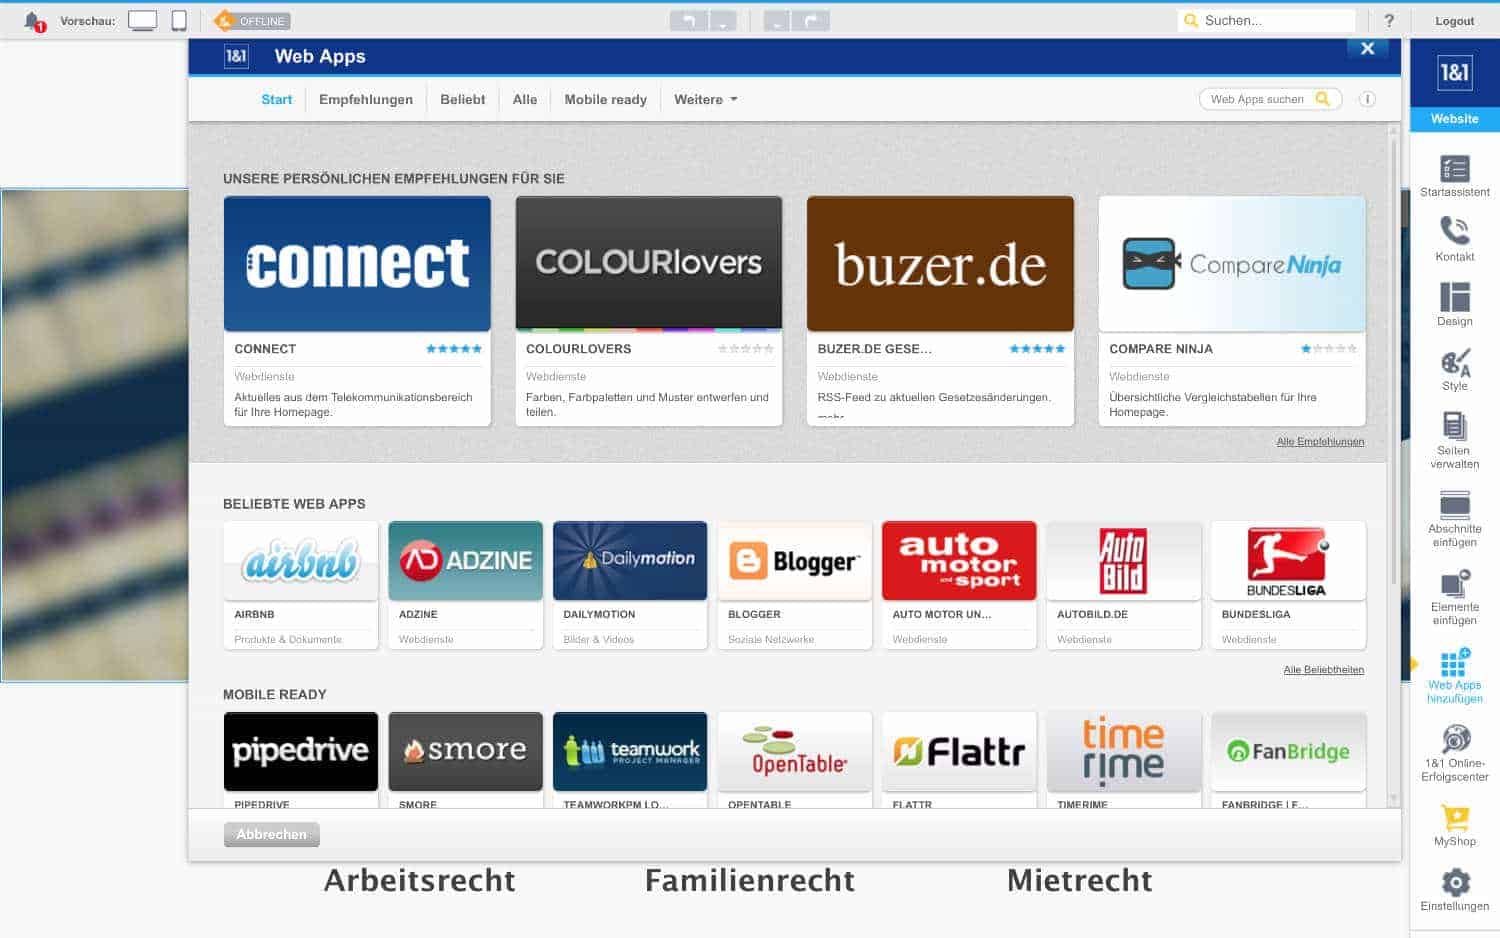The image size is (1500, 938).
Task: Click the Compare Ninja star rating
Action: click(1329, 349)
